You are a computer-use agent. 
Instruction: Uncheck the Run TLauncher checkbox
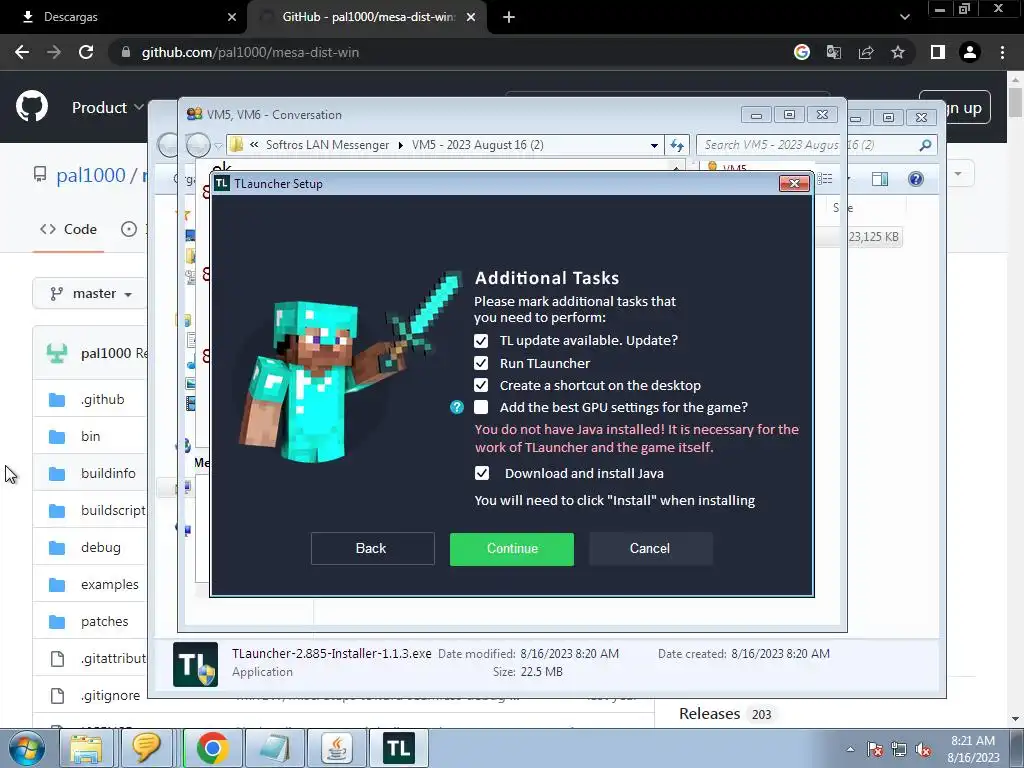pyautogui.click(x=481, y=363)
